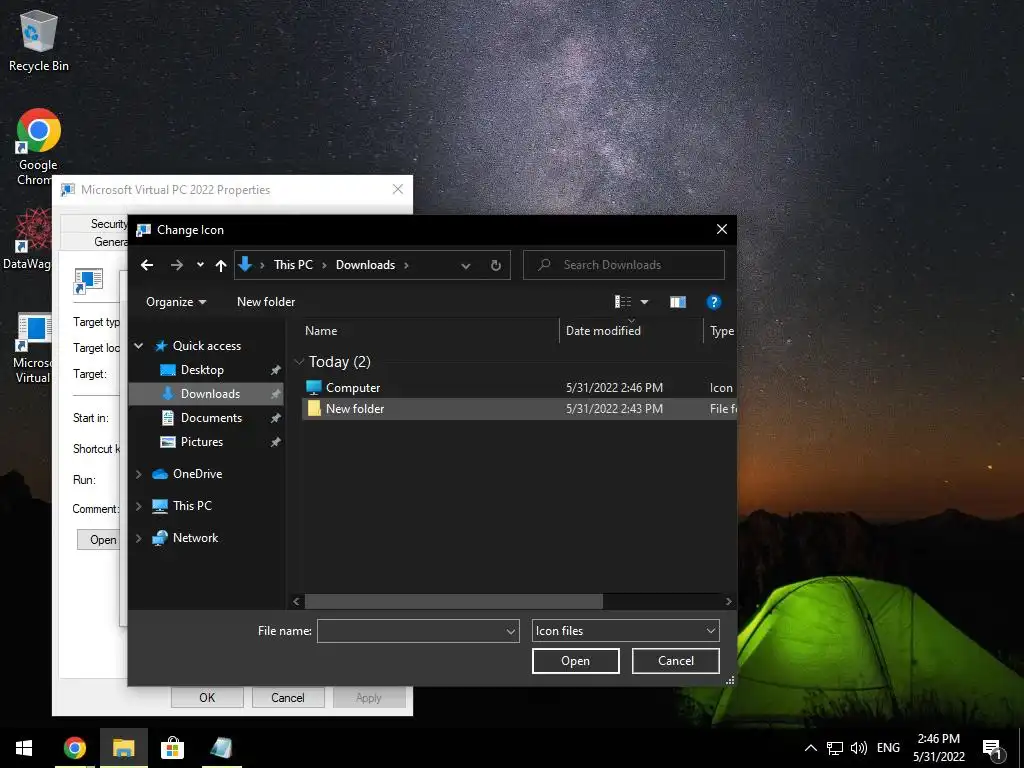This screenshot has height=768, width=1024.
Task: Open the Organize dropdown menu
Action: pos(176,302)
